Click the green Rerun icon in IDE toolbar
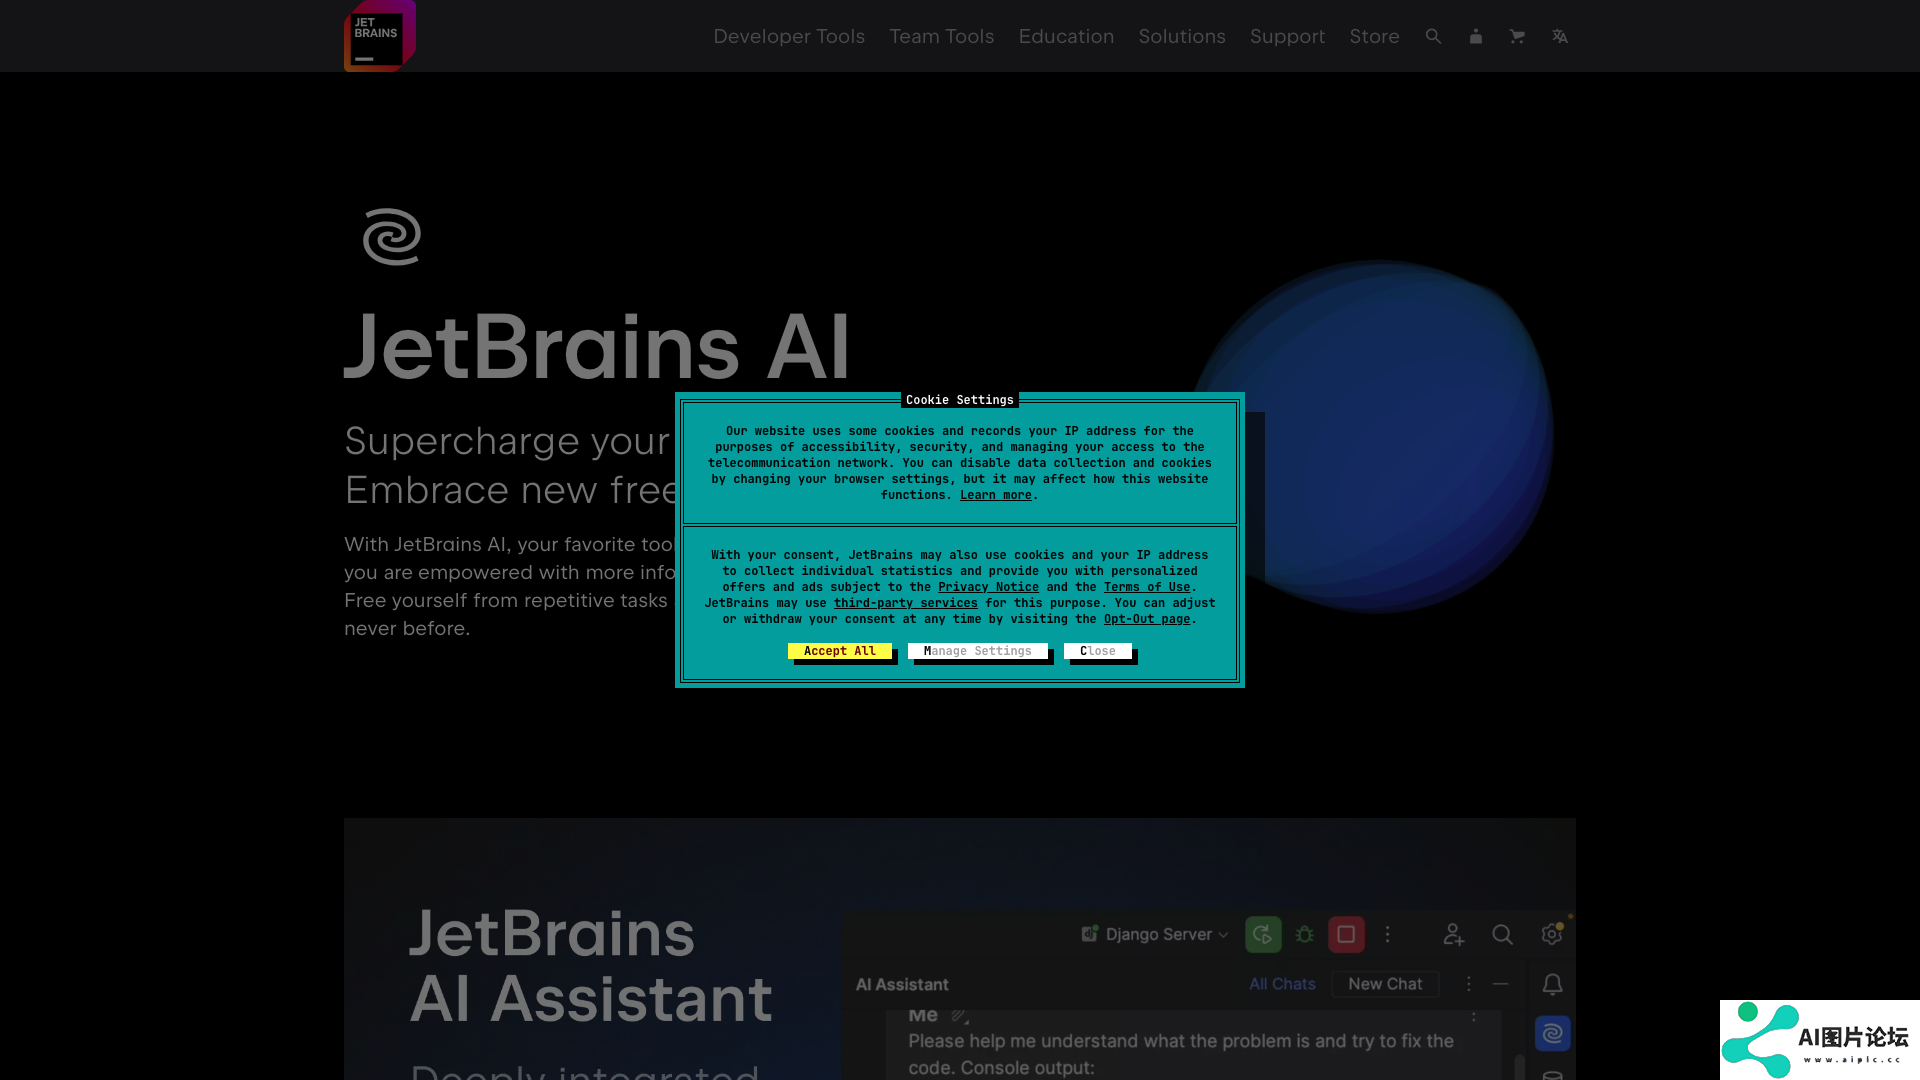Screen dimensions: 1920x1080 [1263, 934]
